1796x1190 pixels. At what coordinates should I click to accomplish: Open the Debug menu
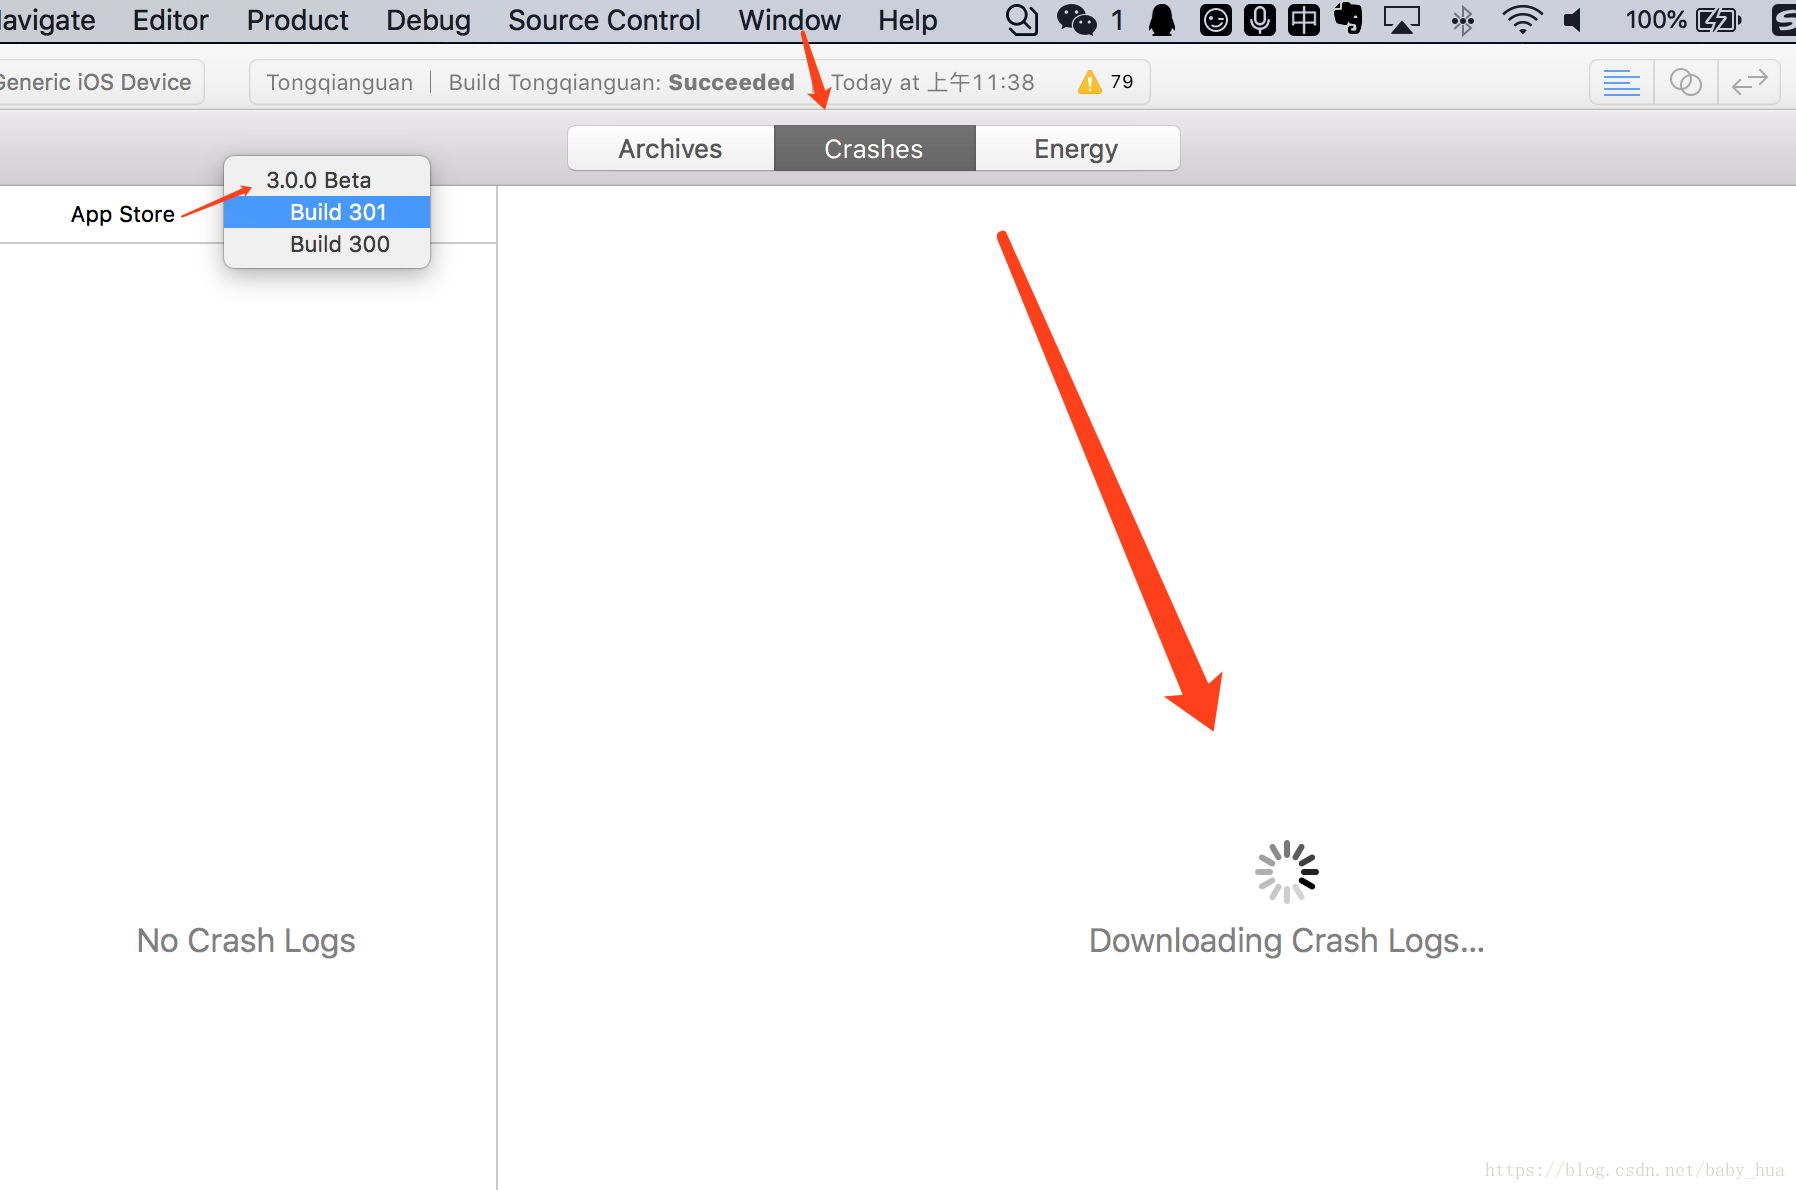428,20
